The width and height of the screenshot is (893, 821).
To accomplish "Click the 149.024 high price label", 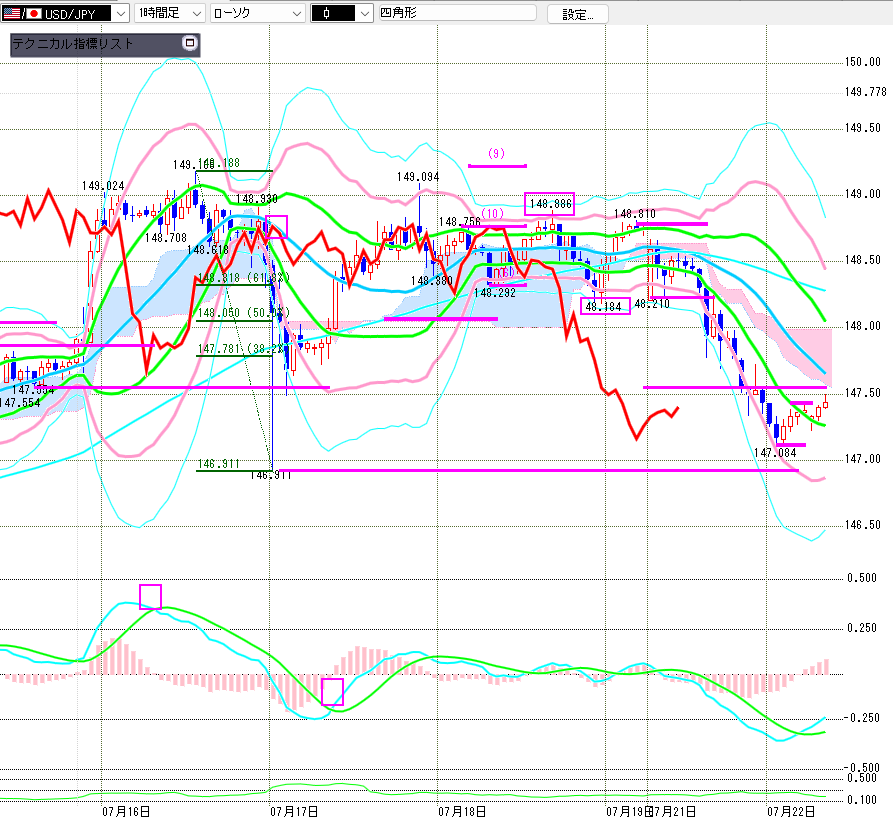I will tap(103, 186).
